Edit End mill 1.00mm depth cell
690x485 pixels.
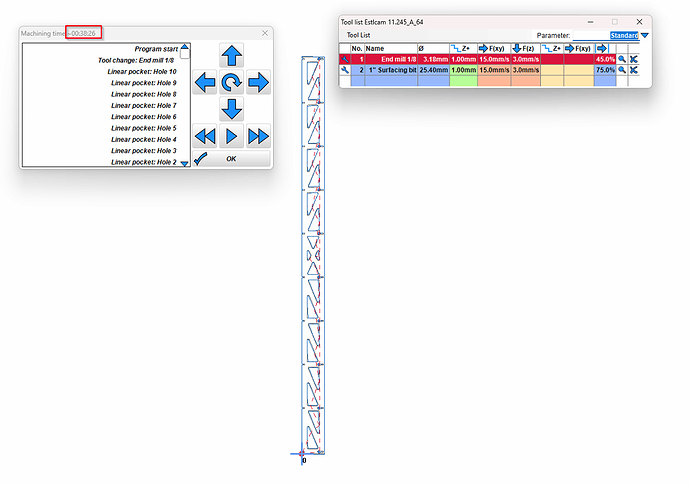pos(463,59)
